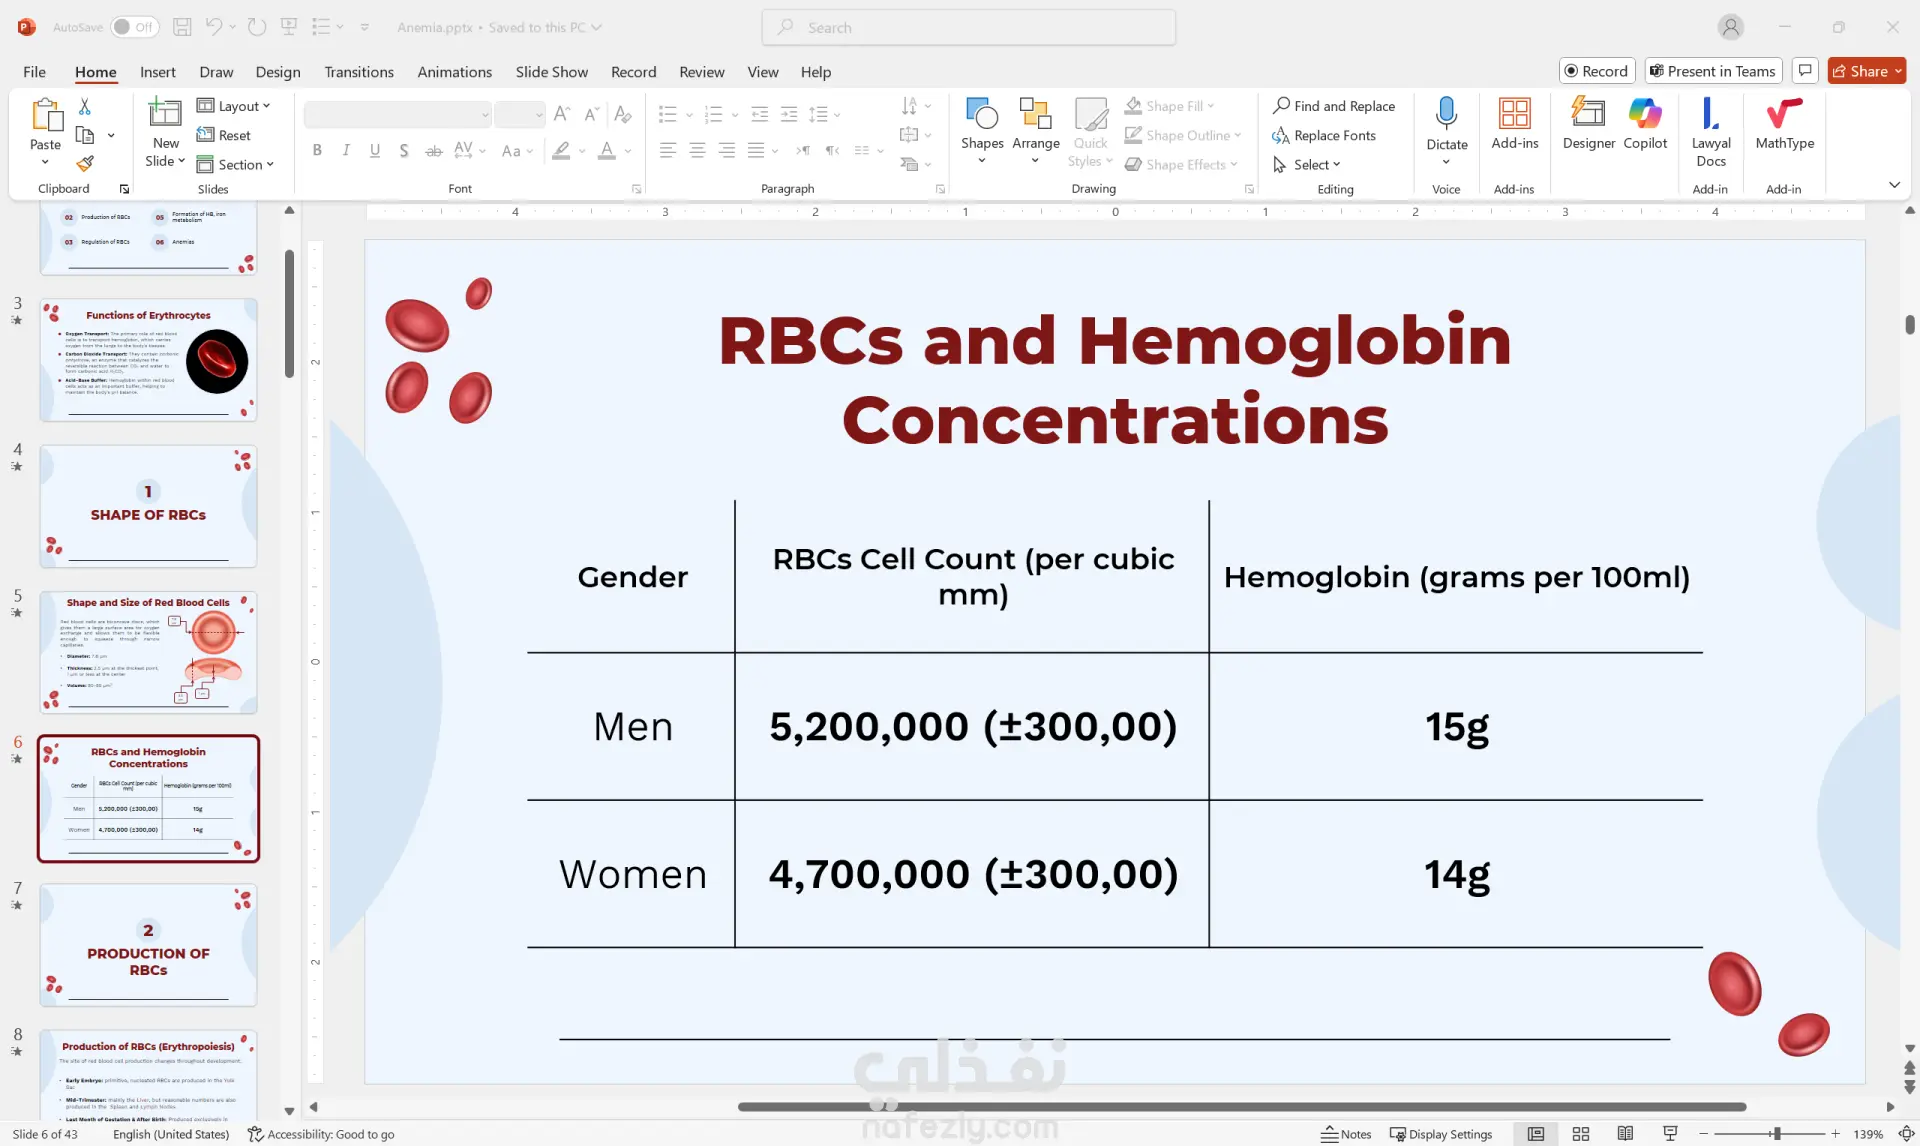This screenshot has height=1146, width=1920.
Task: Open the Add-ins gallery
Action: tap(1514, 123)
